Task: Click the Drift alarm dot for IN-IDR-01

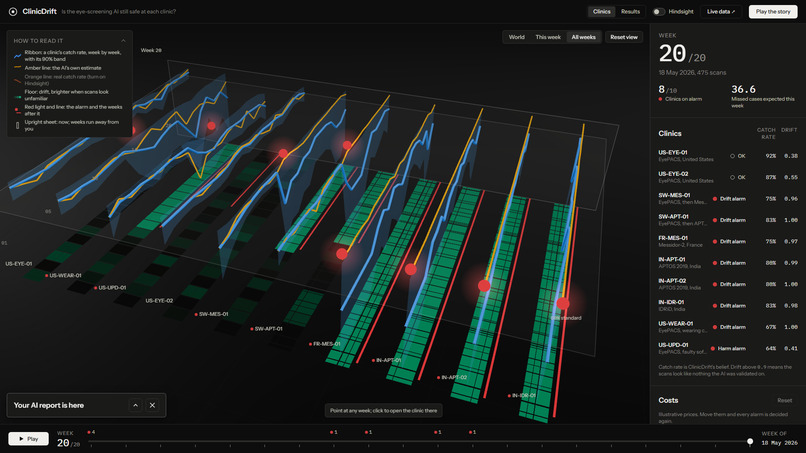Action: coord(715,305)
